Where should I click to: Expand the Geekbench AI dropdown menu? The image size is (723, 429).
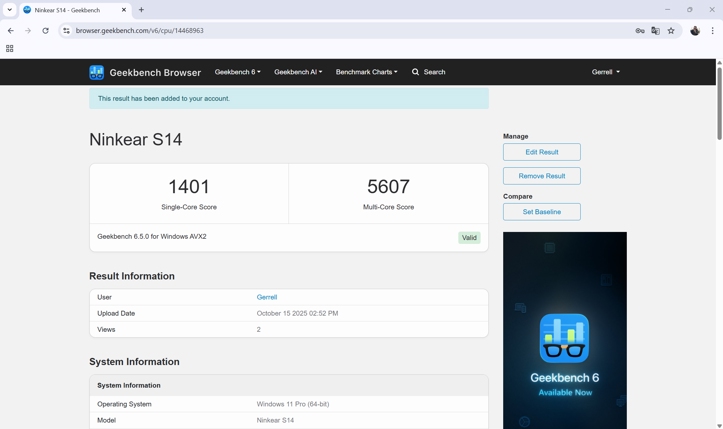tap(298, 72)
